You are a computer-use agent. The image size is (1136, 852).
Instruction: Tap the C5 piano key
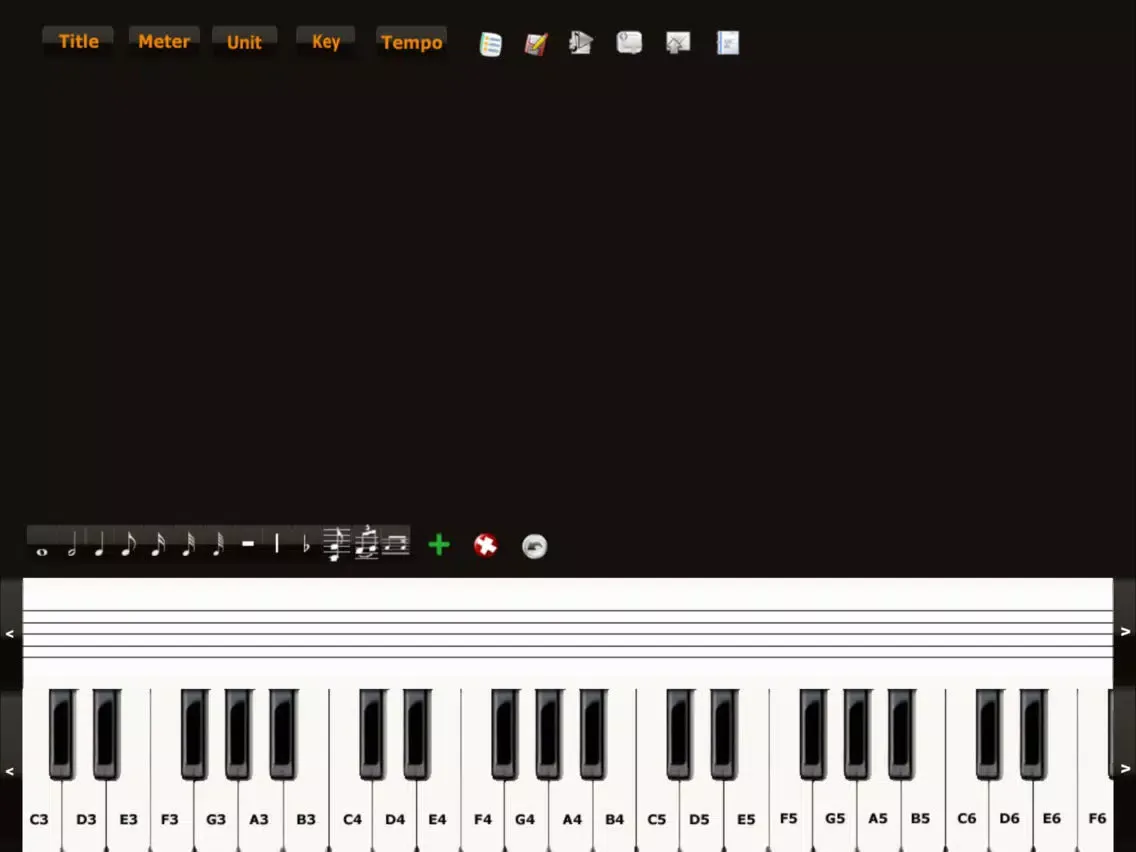(x=656, y=819)
